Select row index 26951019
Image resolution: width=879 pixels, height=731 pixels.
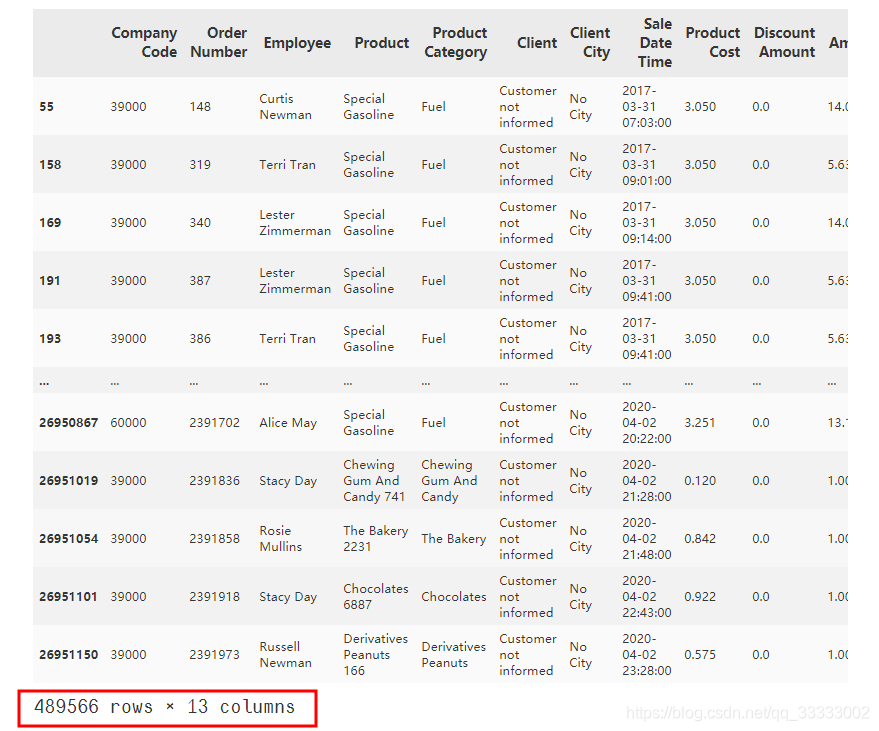68,481
